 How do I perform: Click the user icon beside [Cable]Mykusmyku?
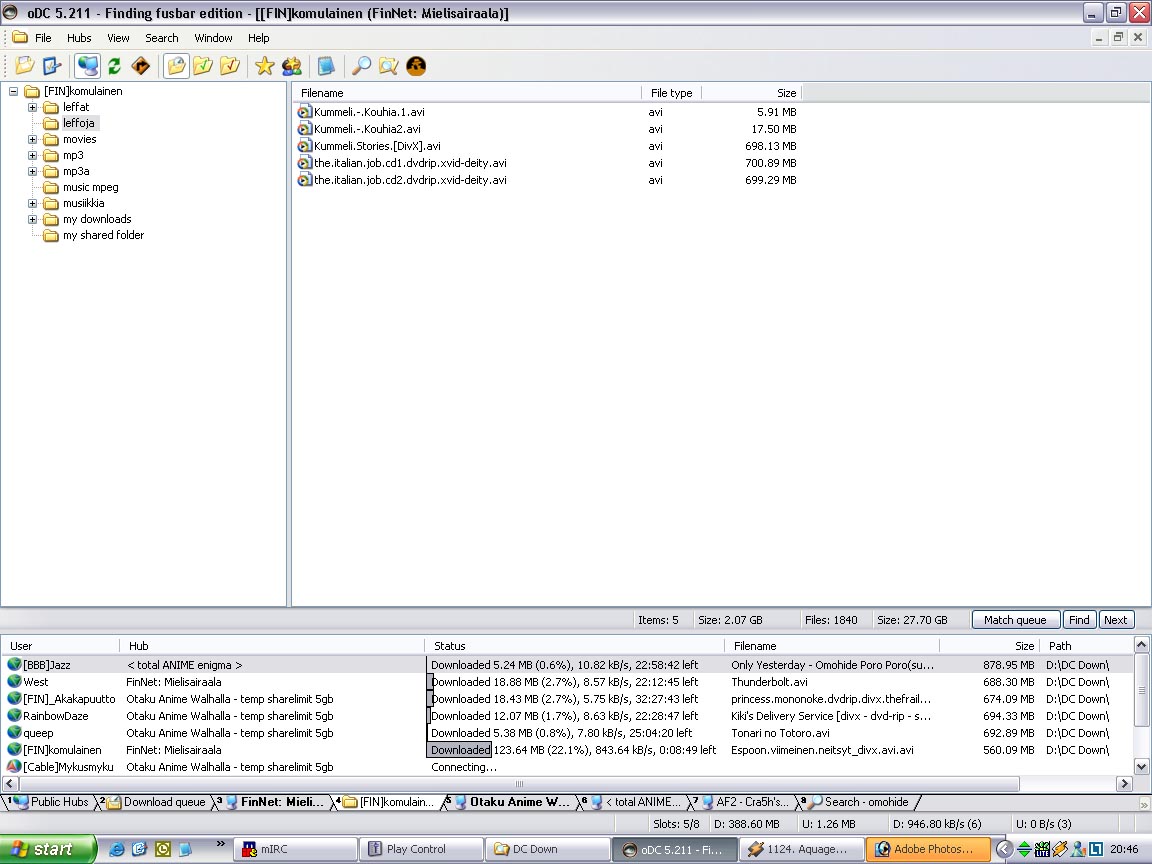[x=14, y=766]
